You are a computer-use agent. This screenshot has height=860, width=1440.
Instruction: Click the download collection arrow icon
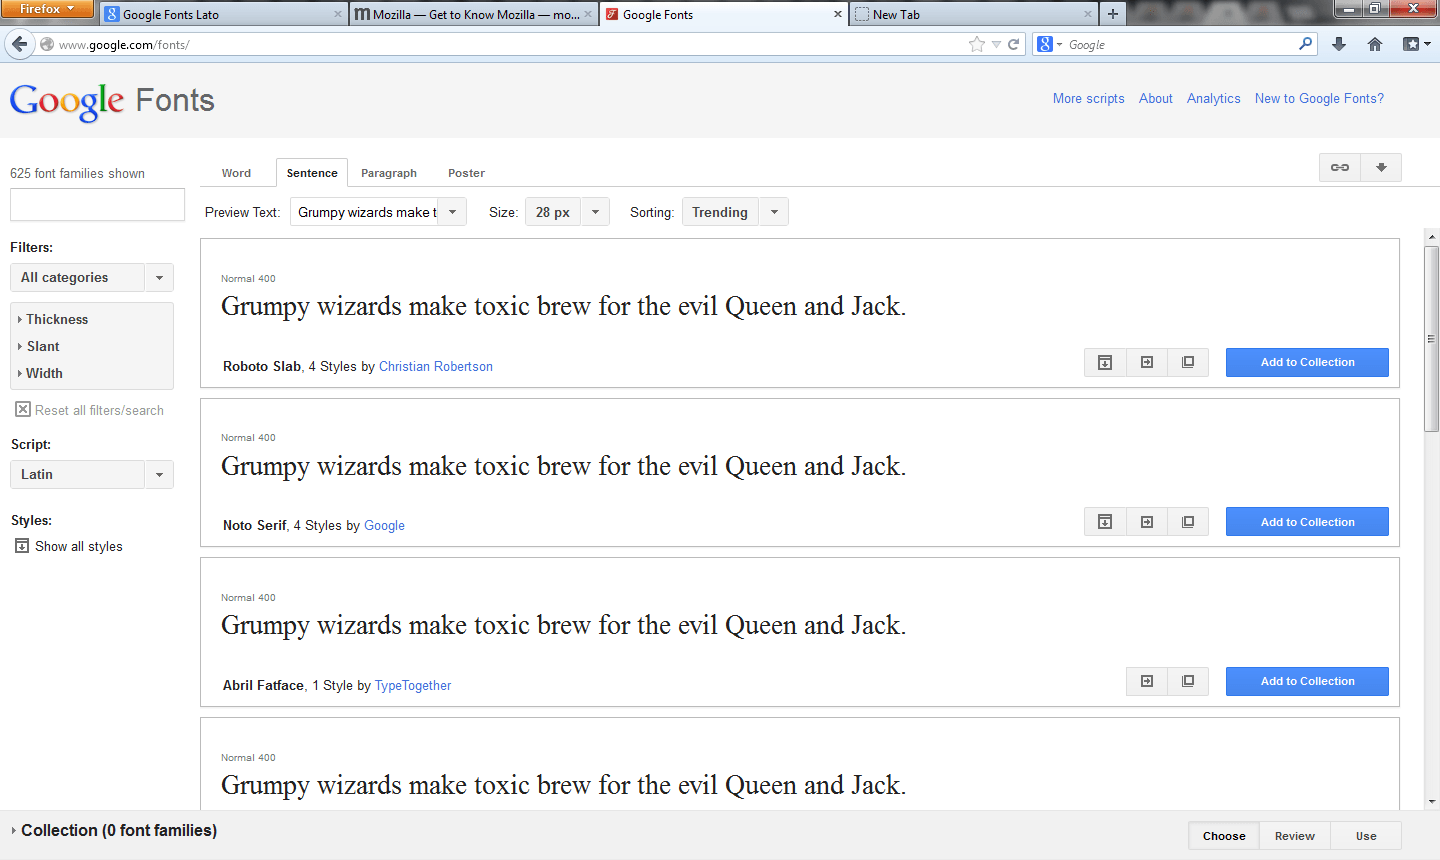point(1381,167)
